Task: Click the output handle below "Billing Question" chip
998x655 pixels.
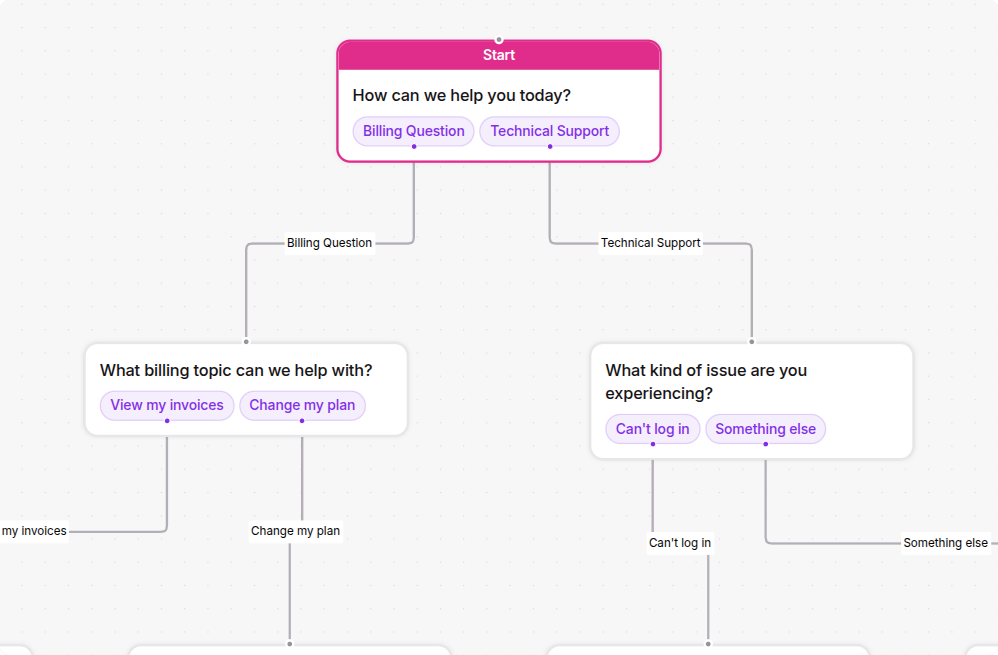Action: tap(413, 145)
